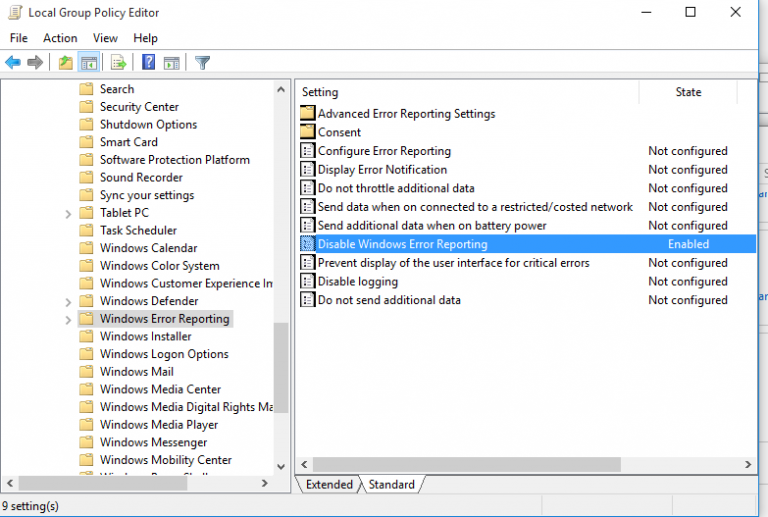Select Windows Installer in the tree

pos(146,337)
